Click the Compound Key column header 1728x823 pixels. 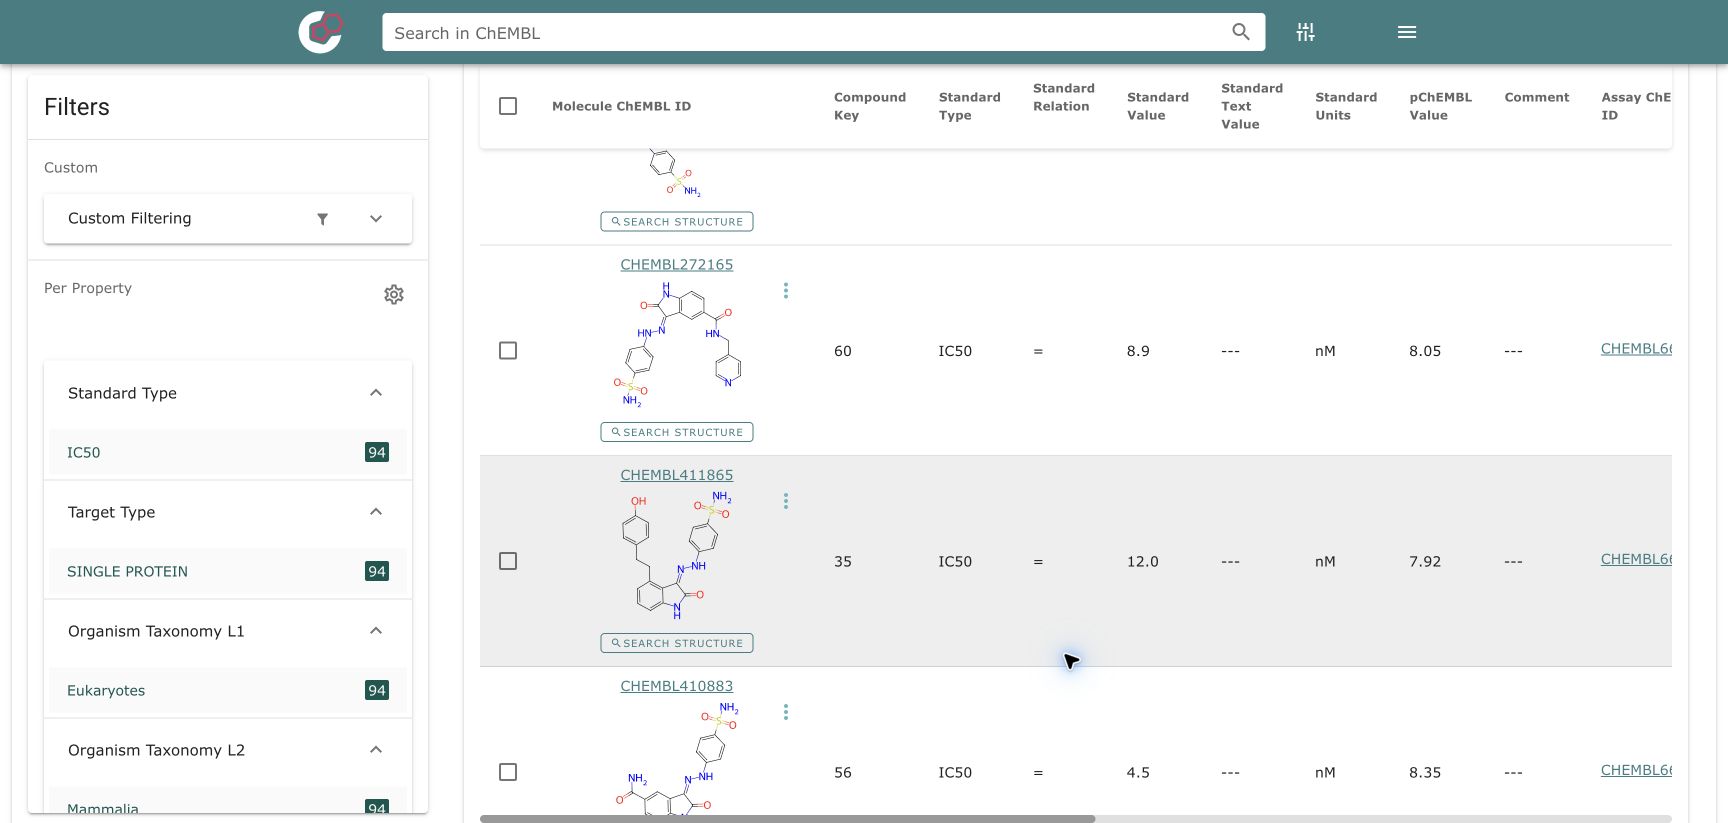(870, 106)
